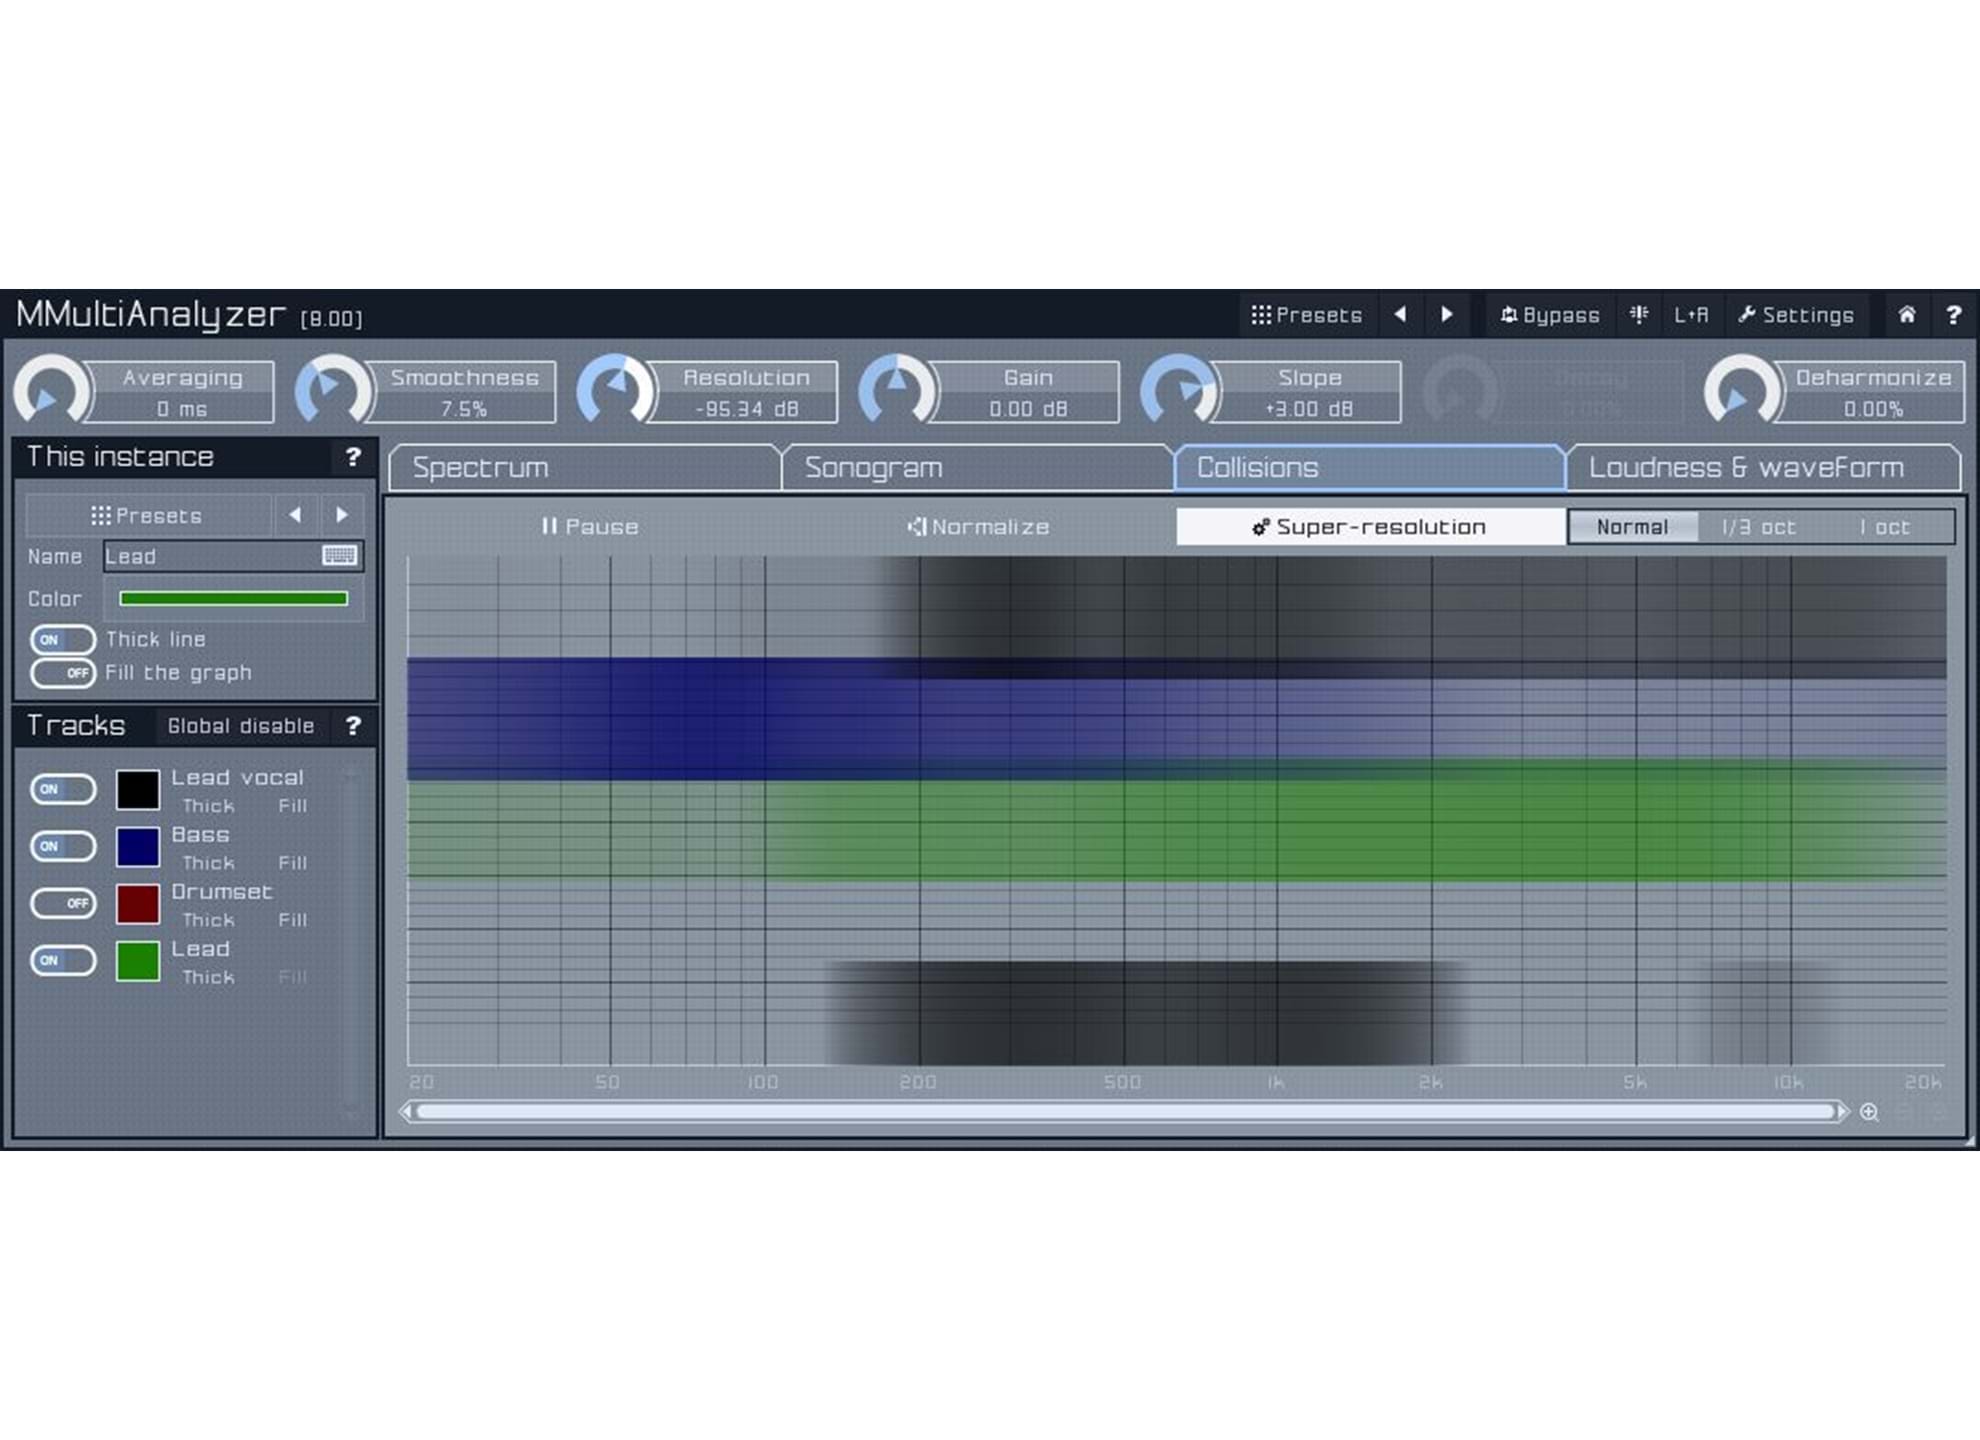Open the keyboard icon in Name field

pos(340,556)
